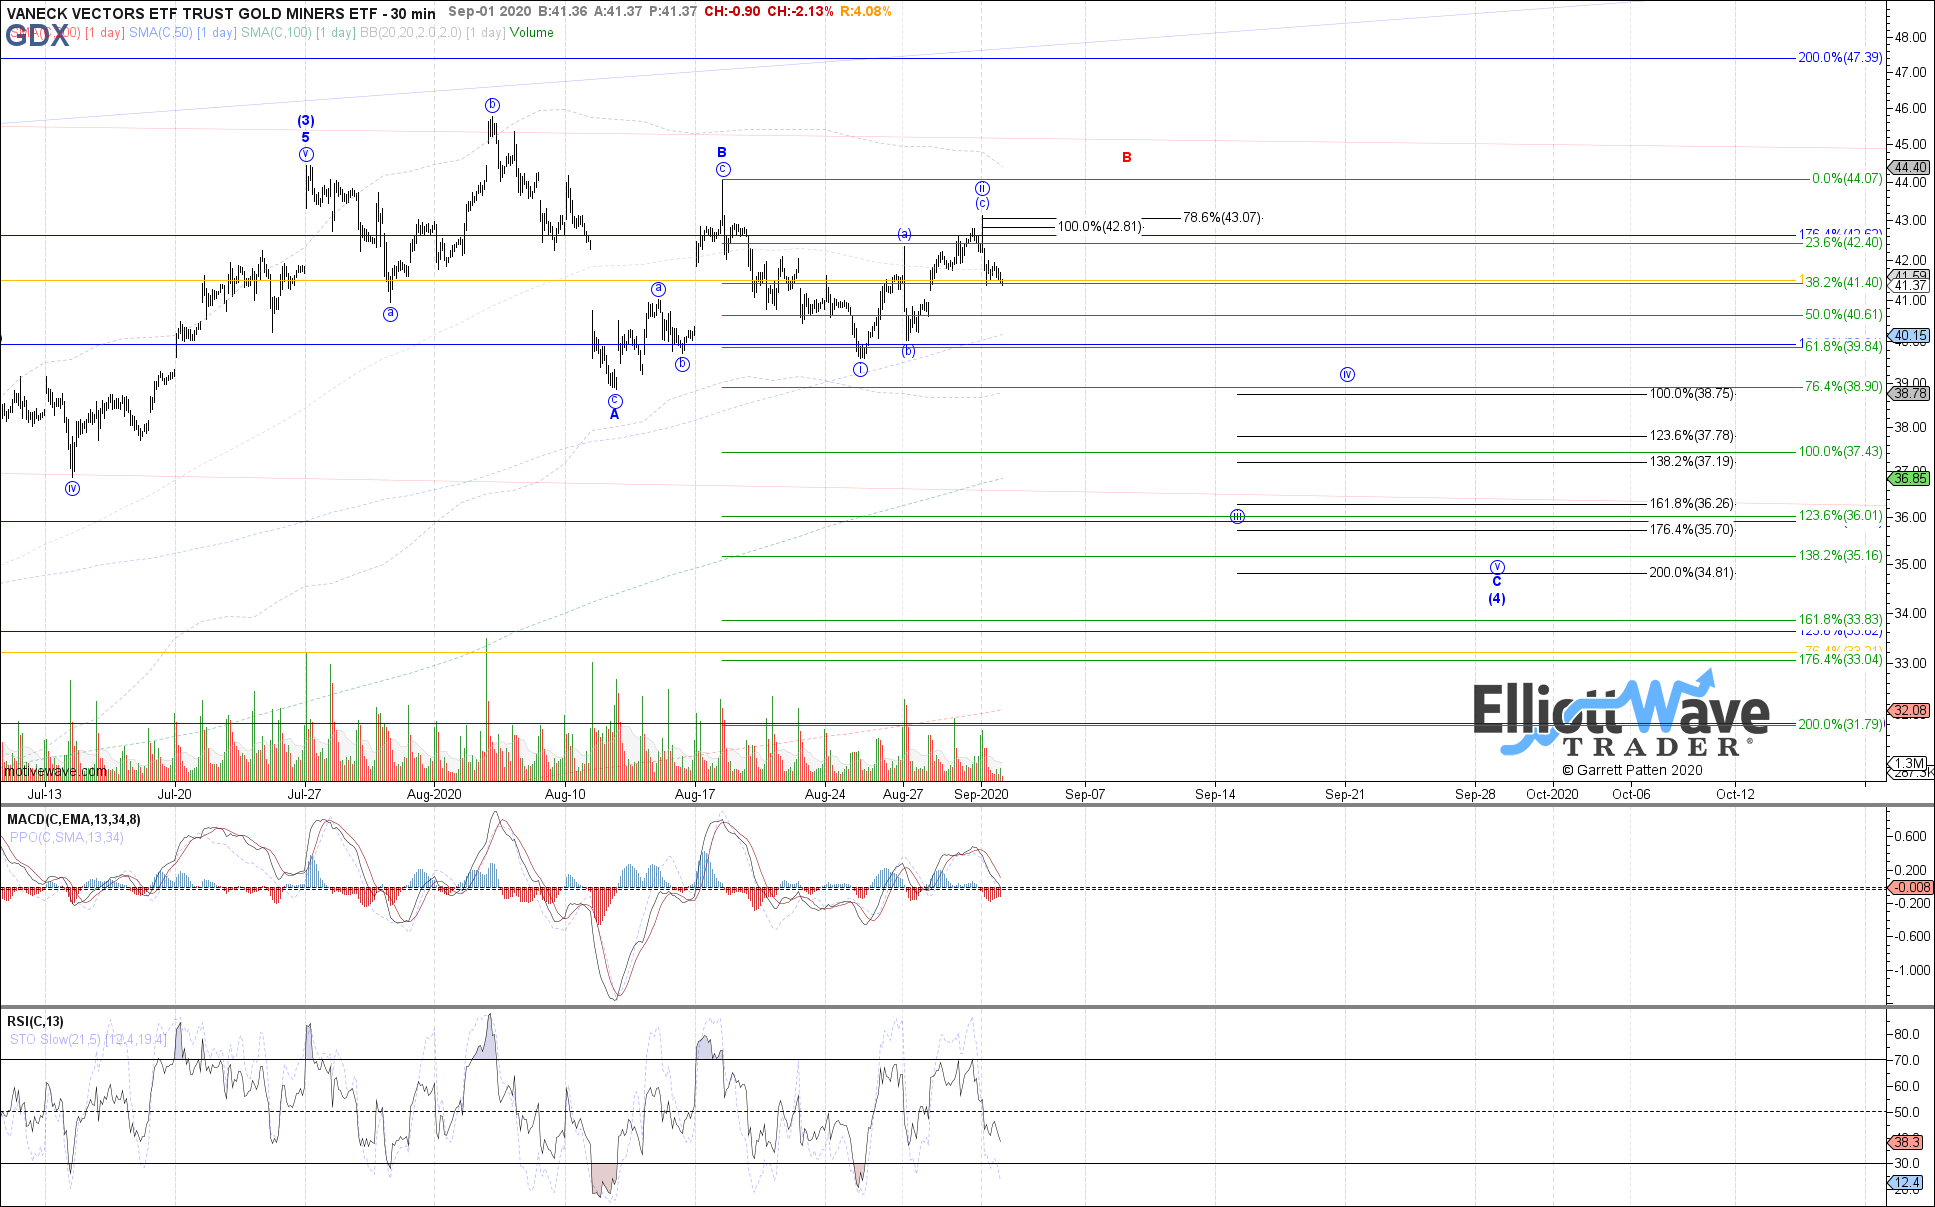This screenshot has width=1935, height=1207.
Task: Open the motivewave.com link
Action: (x=54, y=771)
